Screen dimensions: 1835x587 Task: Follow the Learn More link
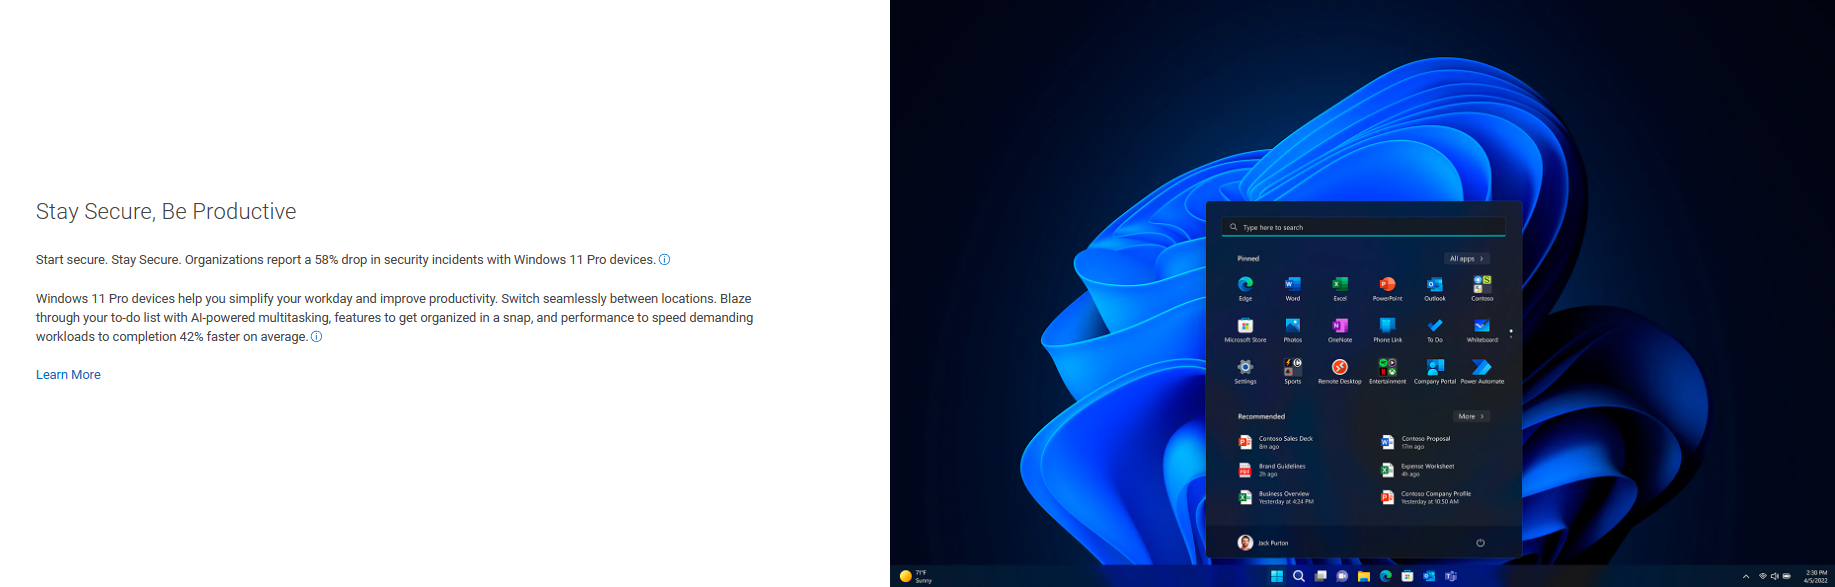point(68,375)
